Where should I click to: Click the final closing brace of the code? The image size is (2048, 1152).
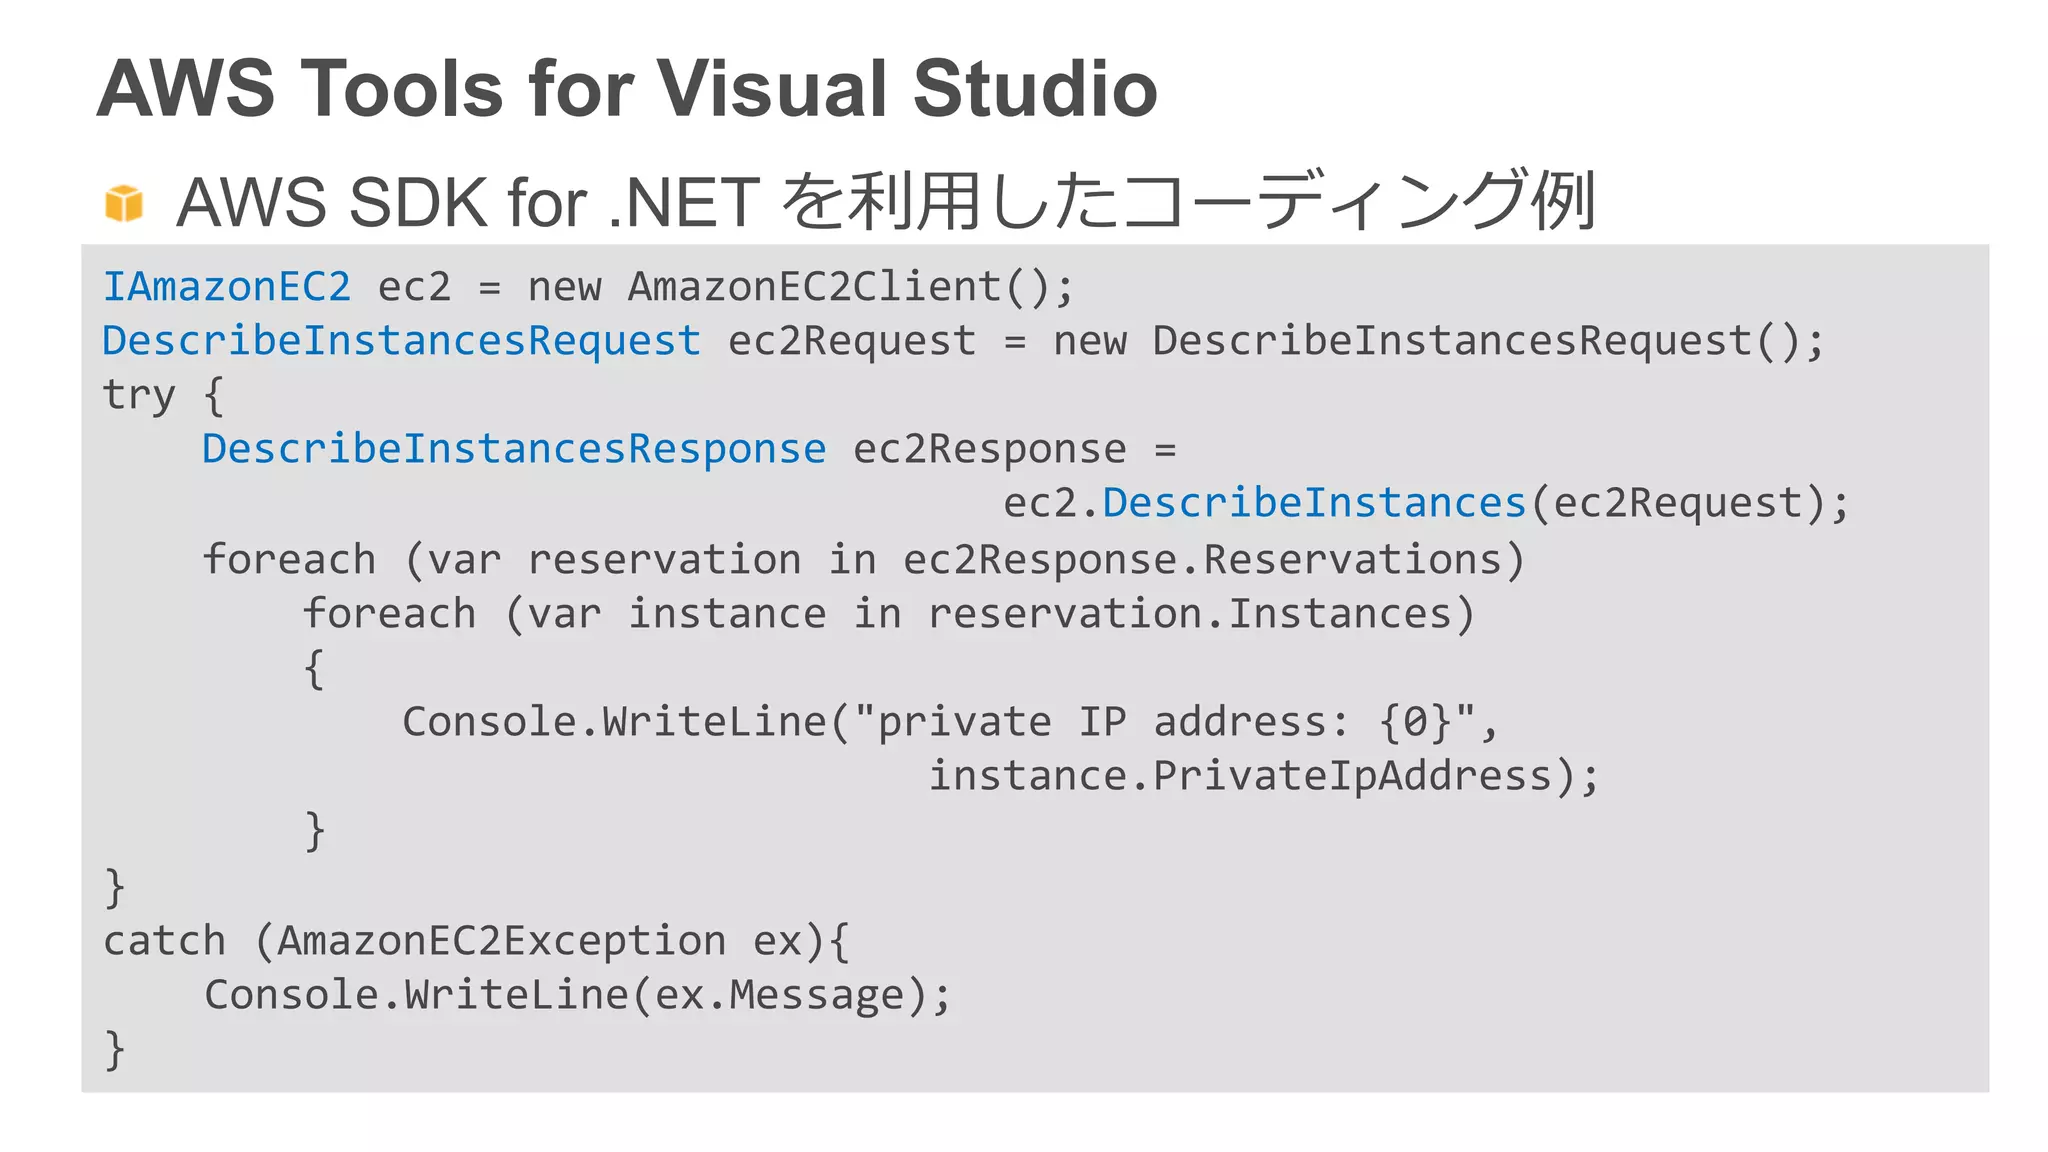[x=115, y=1049]
